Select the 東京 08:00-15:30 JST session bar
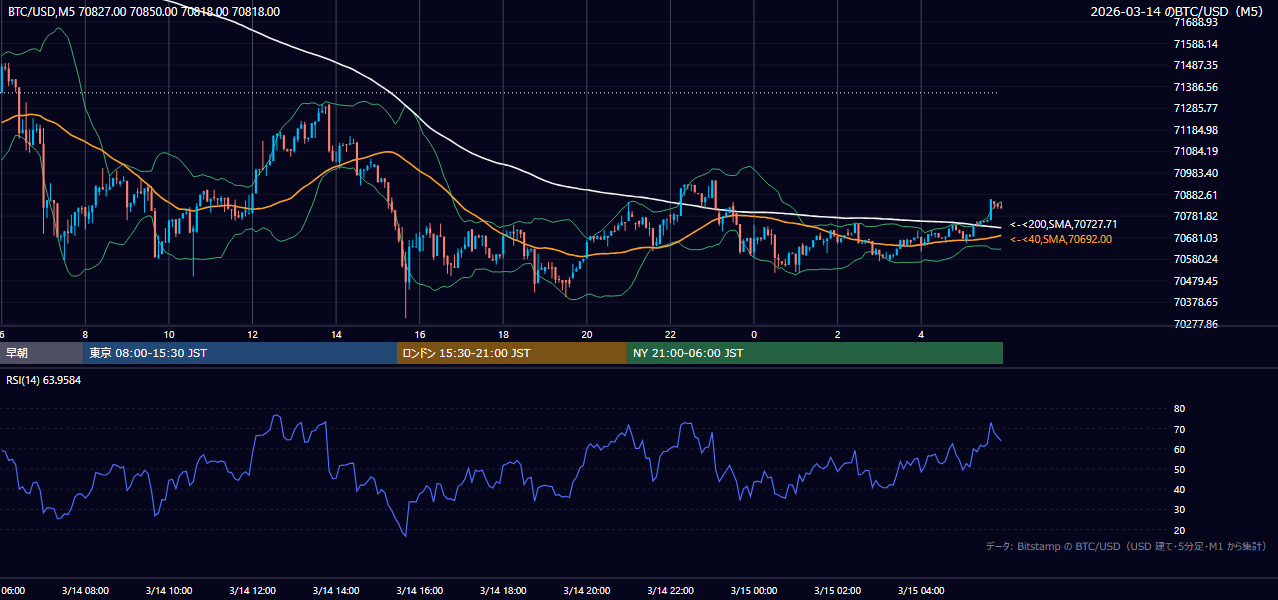1278x600 pixels. [240, 353]
